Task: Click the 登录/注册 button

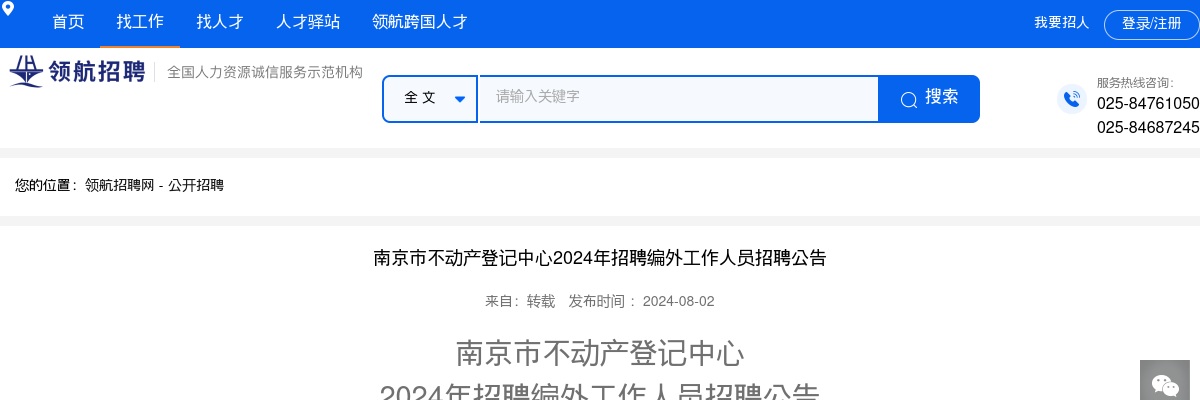Action: [1151, 24]
